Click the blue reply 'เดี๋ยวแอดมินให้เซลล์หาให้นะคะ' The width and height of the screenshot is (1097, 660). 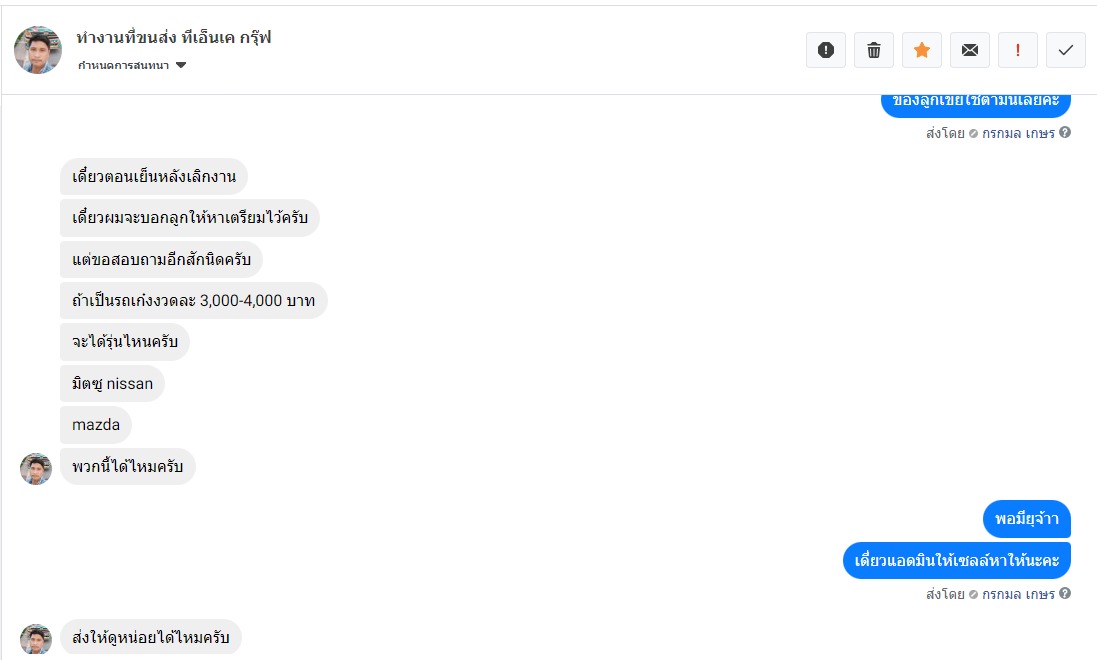point(957,560)
